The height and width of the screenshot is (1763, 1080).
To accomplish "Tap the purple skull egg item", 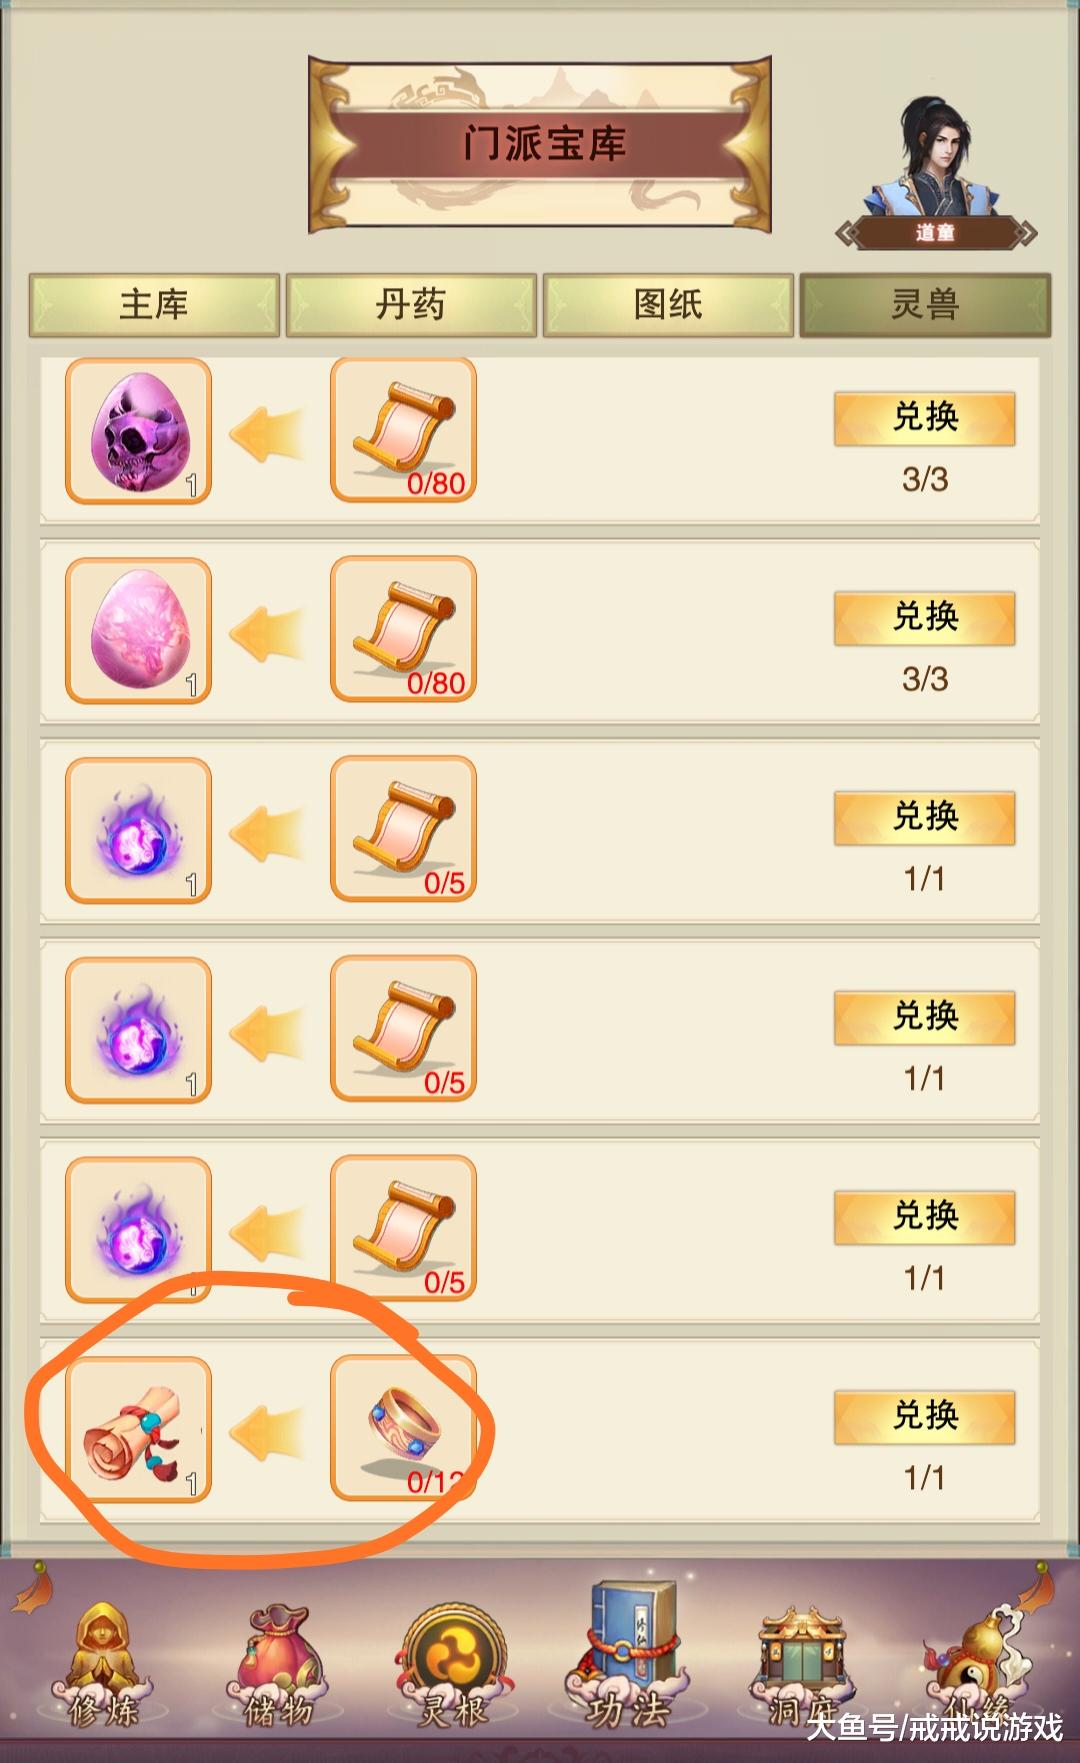I will (x=138, y=431).
